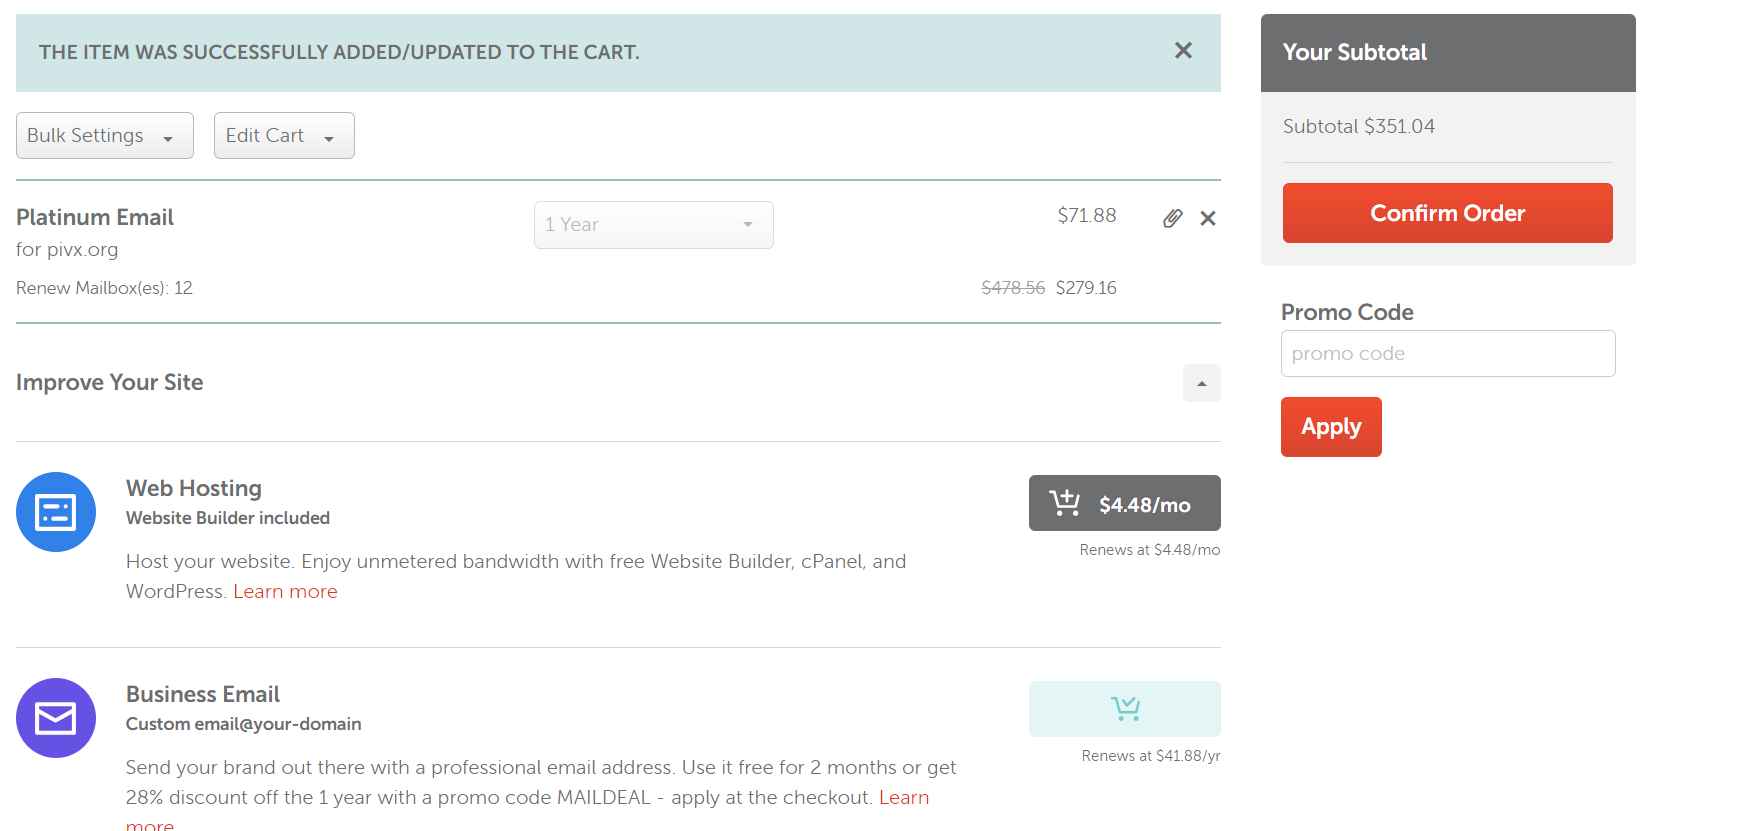Add Business Email to cart

click(x=1124, y=709)
